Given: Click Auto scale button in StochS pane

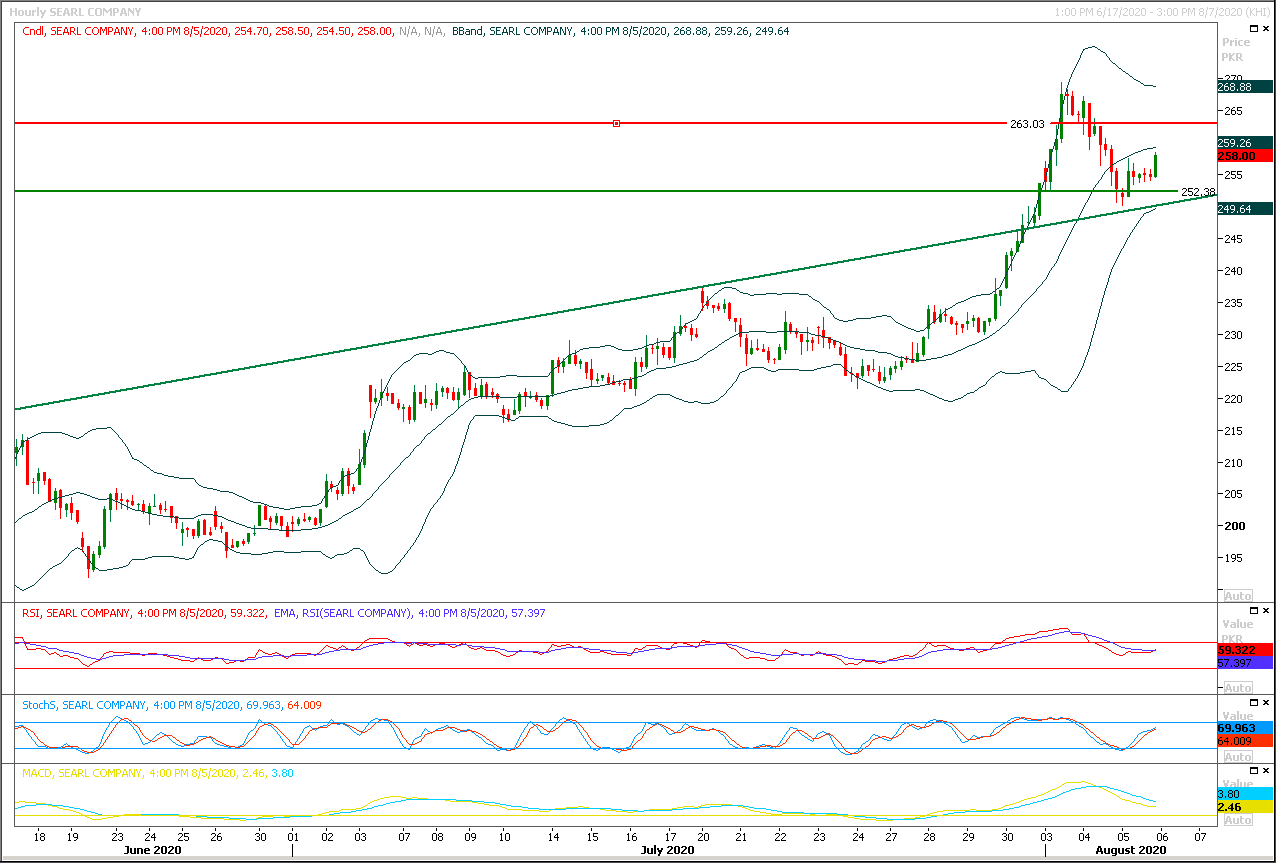Looking at the screenshot, I should pyautogui.click(x=1238, y=756).
